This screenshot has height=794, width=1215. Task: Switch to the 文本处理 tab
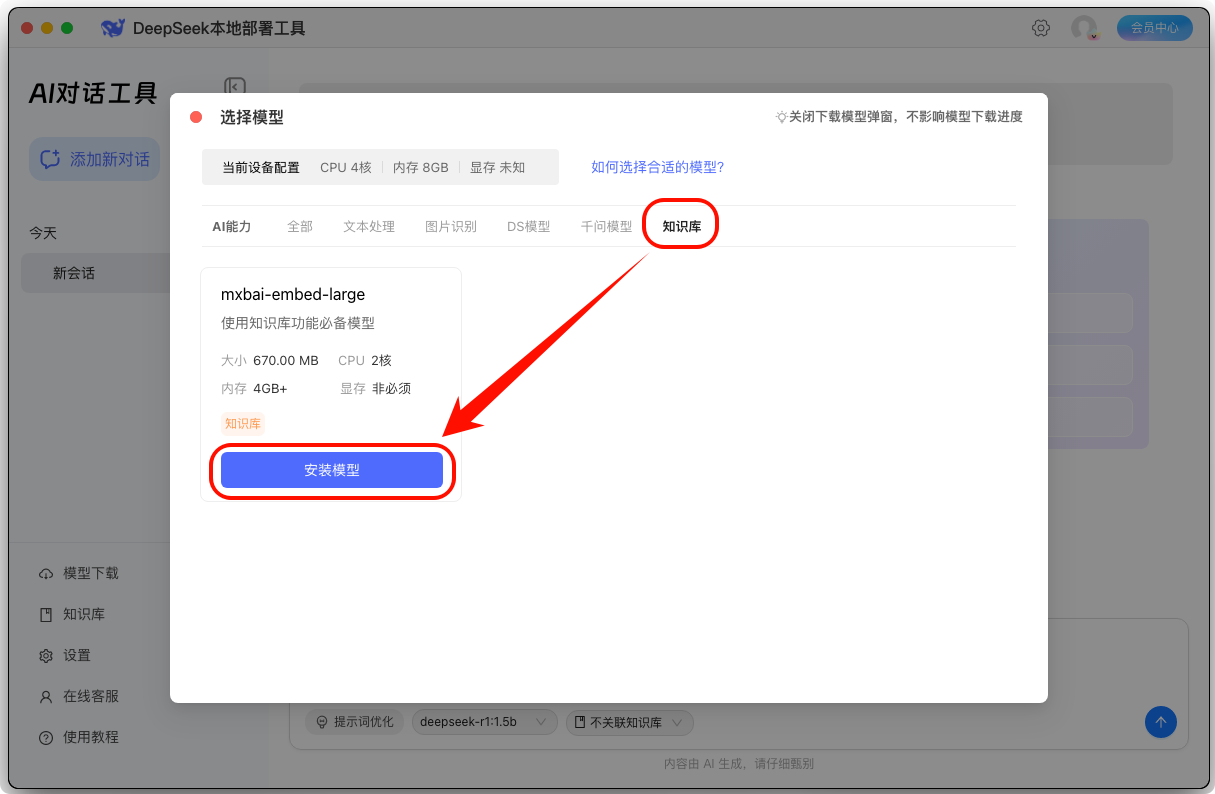[x=369, y=226]
